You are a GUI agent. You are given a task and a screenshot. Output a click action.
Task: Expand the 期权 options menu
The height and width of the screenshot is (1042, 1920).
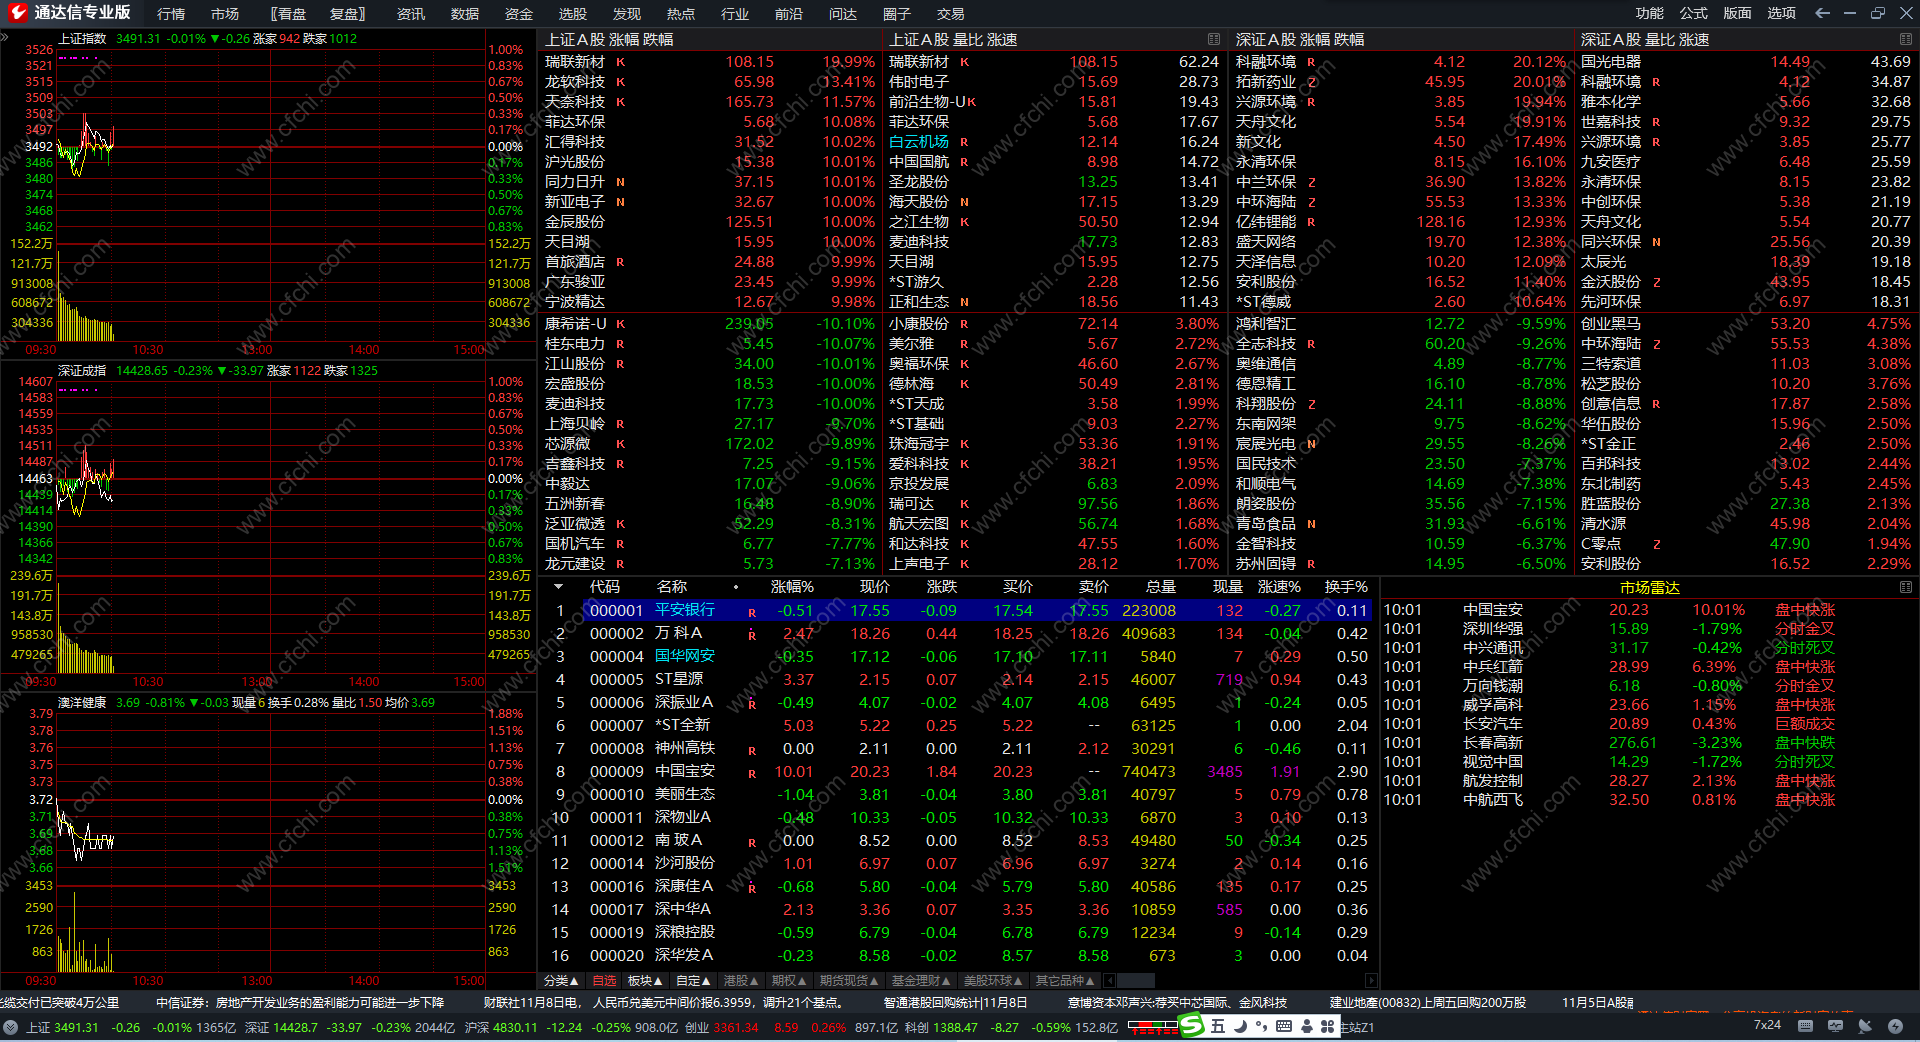pos(789,981)
